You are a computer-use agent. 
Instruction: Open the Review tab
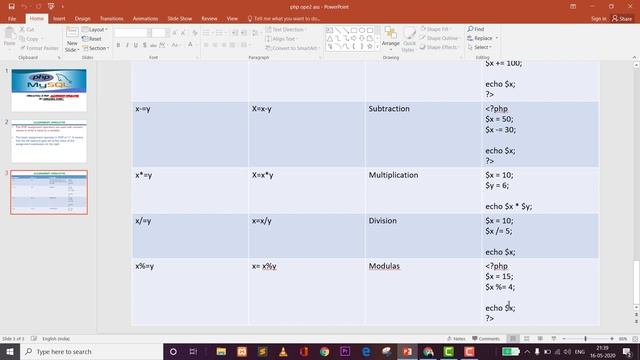point(209,19)
